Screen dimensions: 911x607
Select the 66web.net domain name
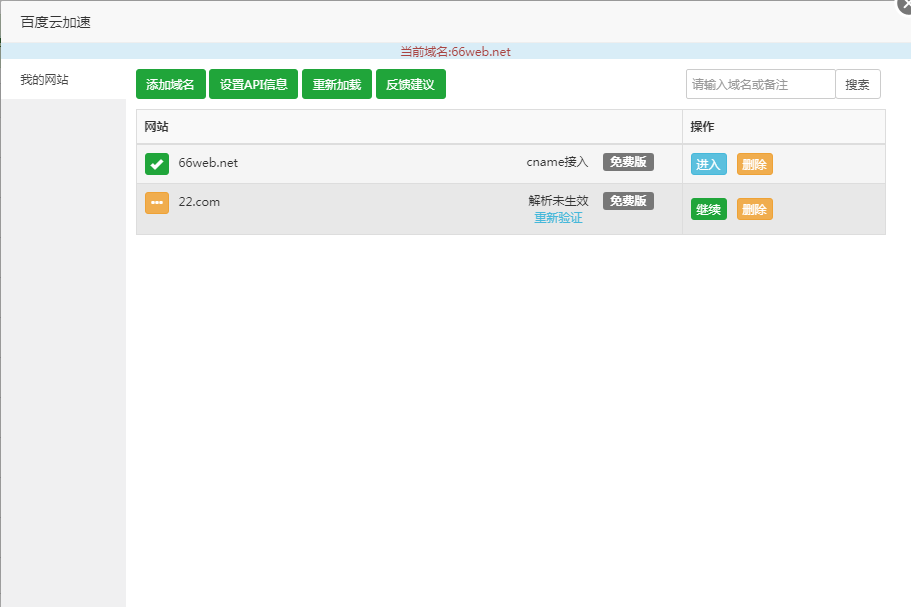click(x=208, y=163)
